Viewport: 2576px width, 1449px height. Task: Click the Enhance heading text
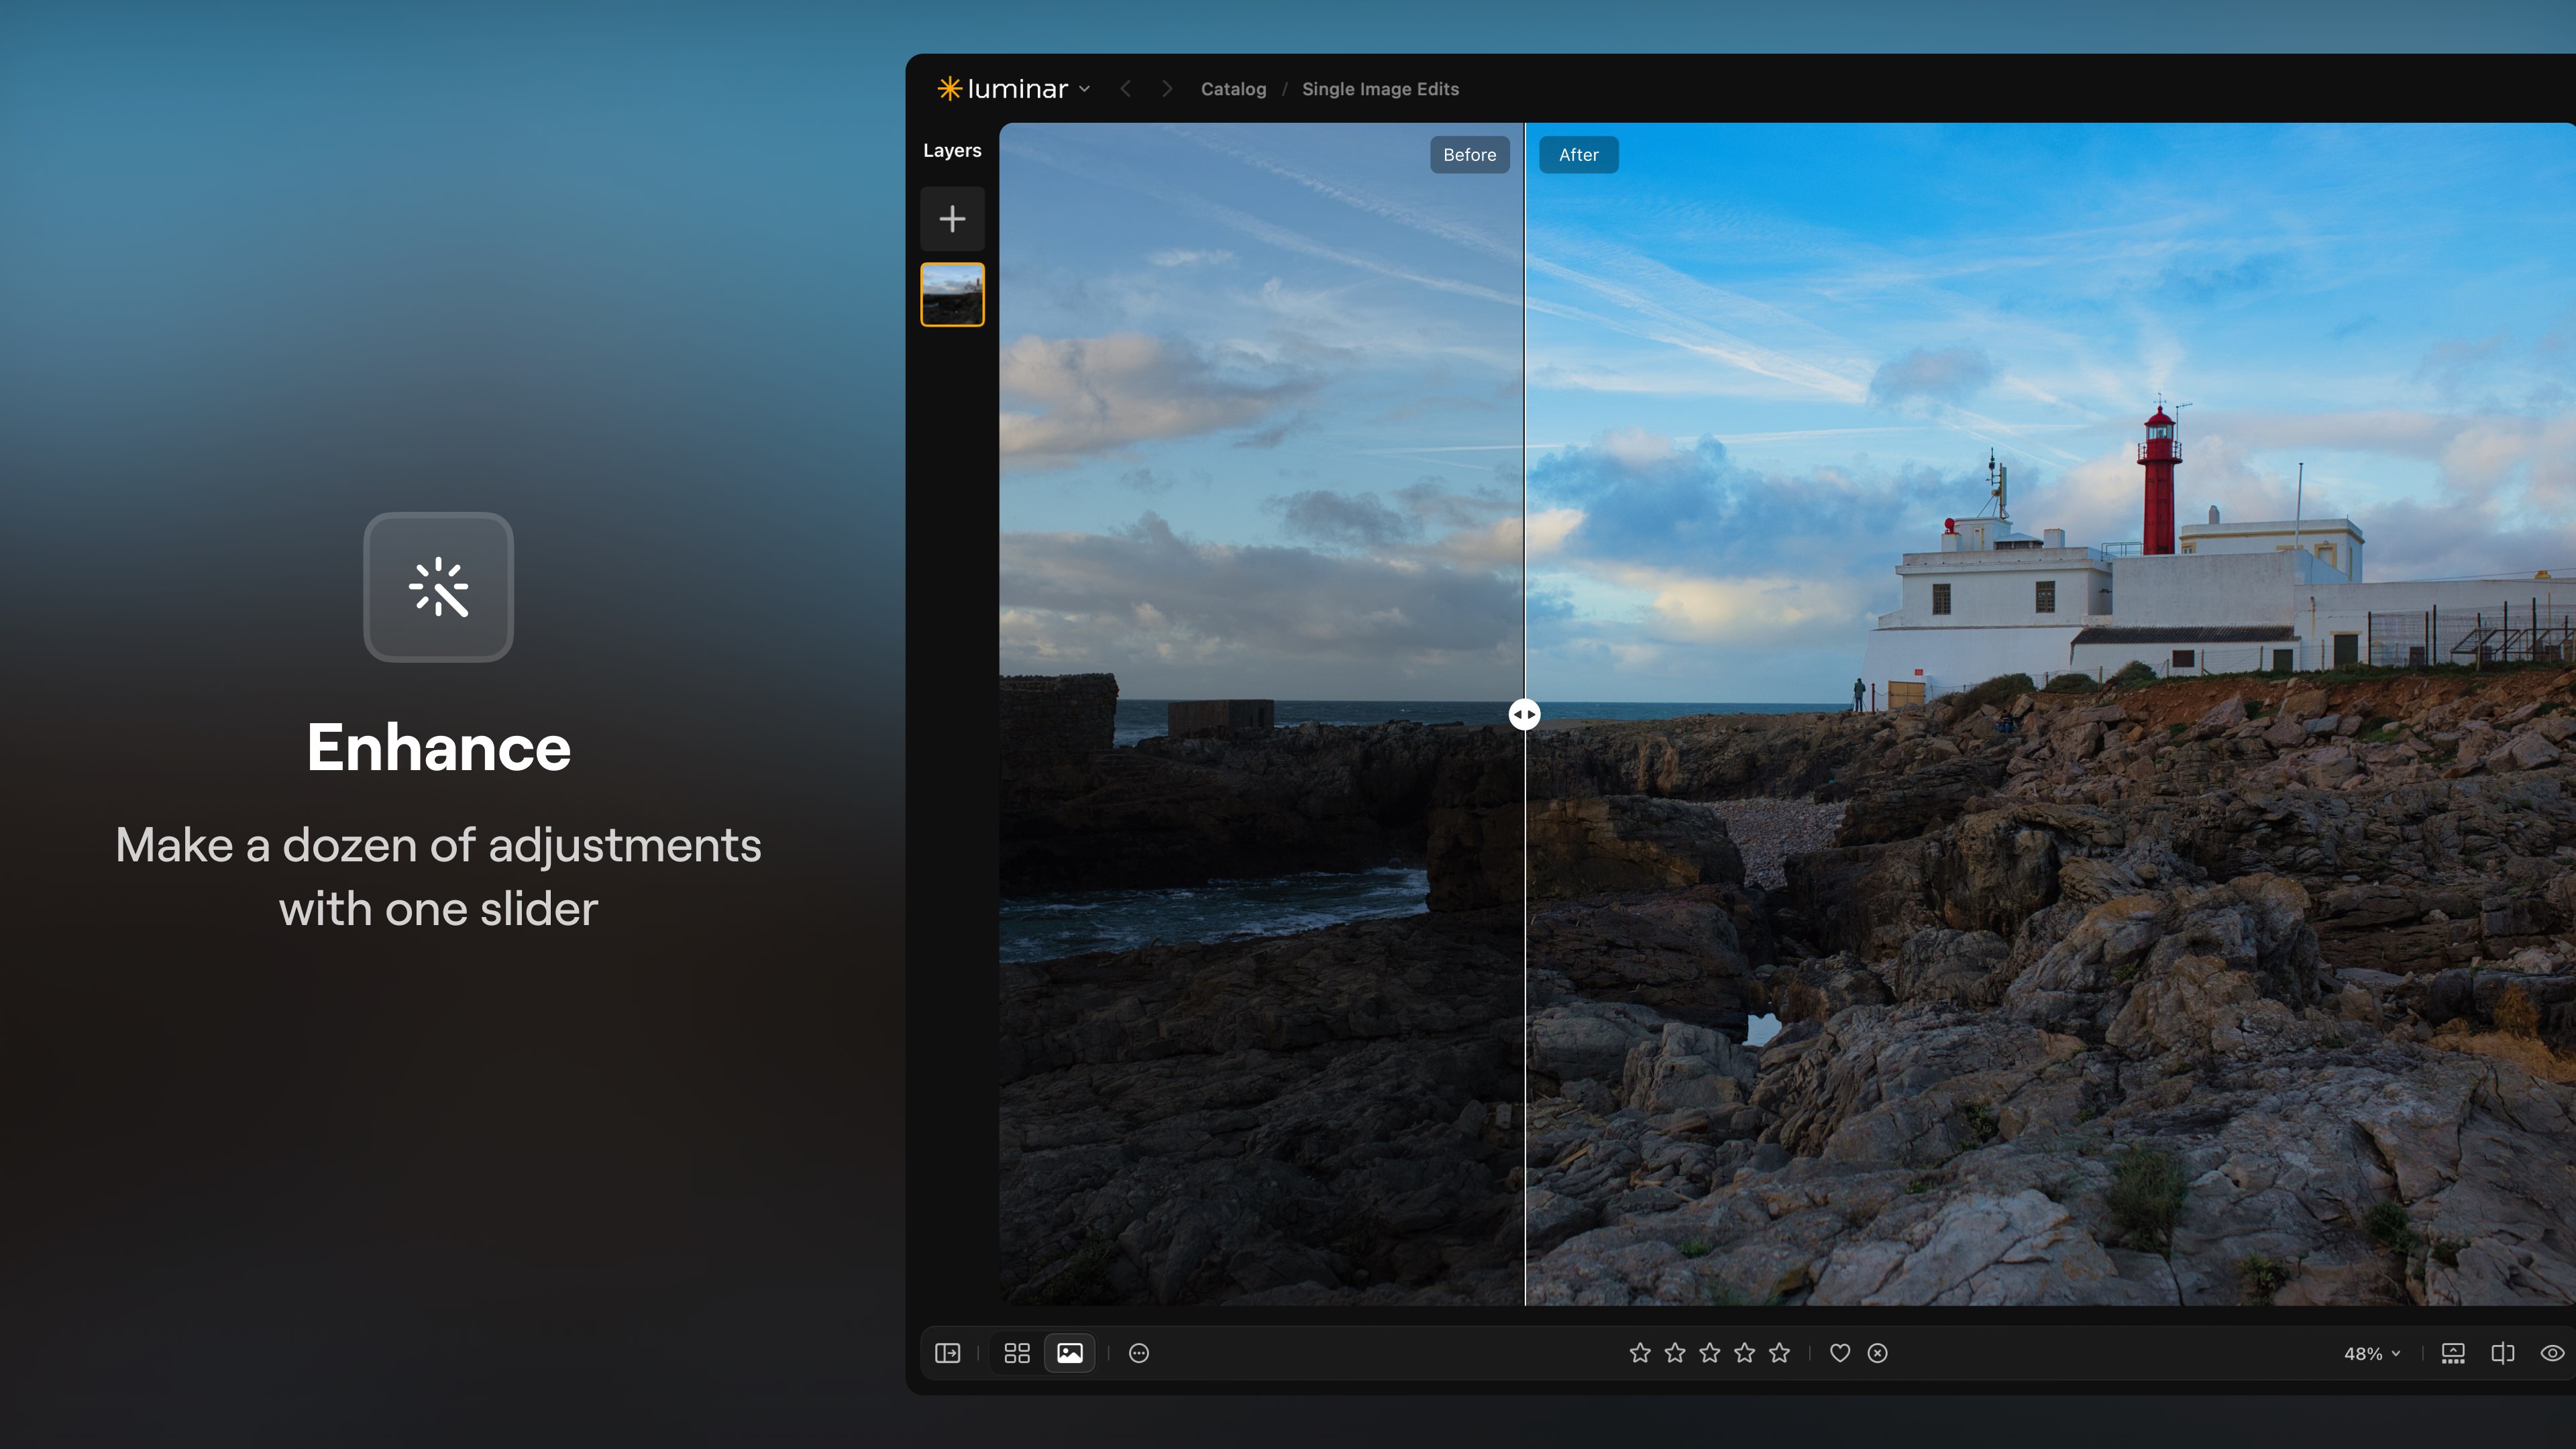tap(438, 747)
